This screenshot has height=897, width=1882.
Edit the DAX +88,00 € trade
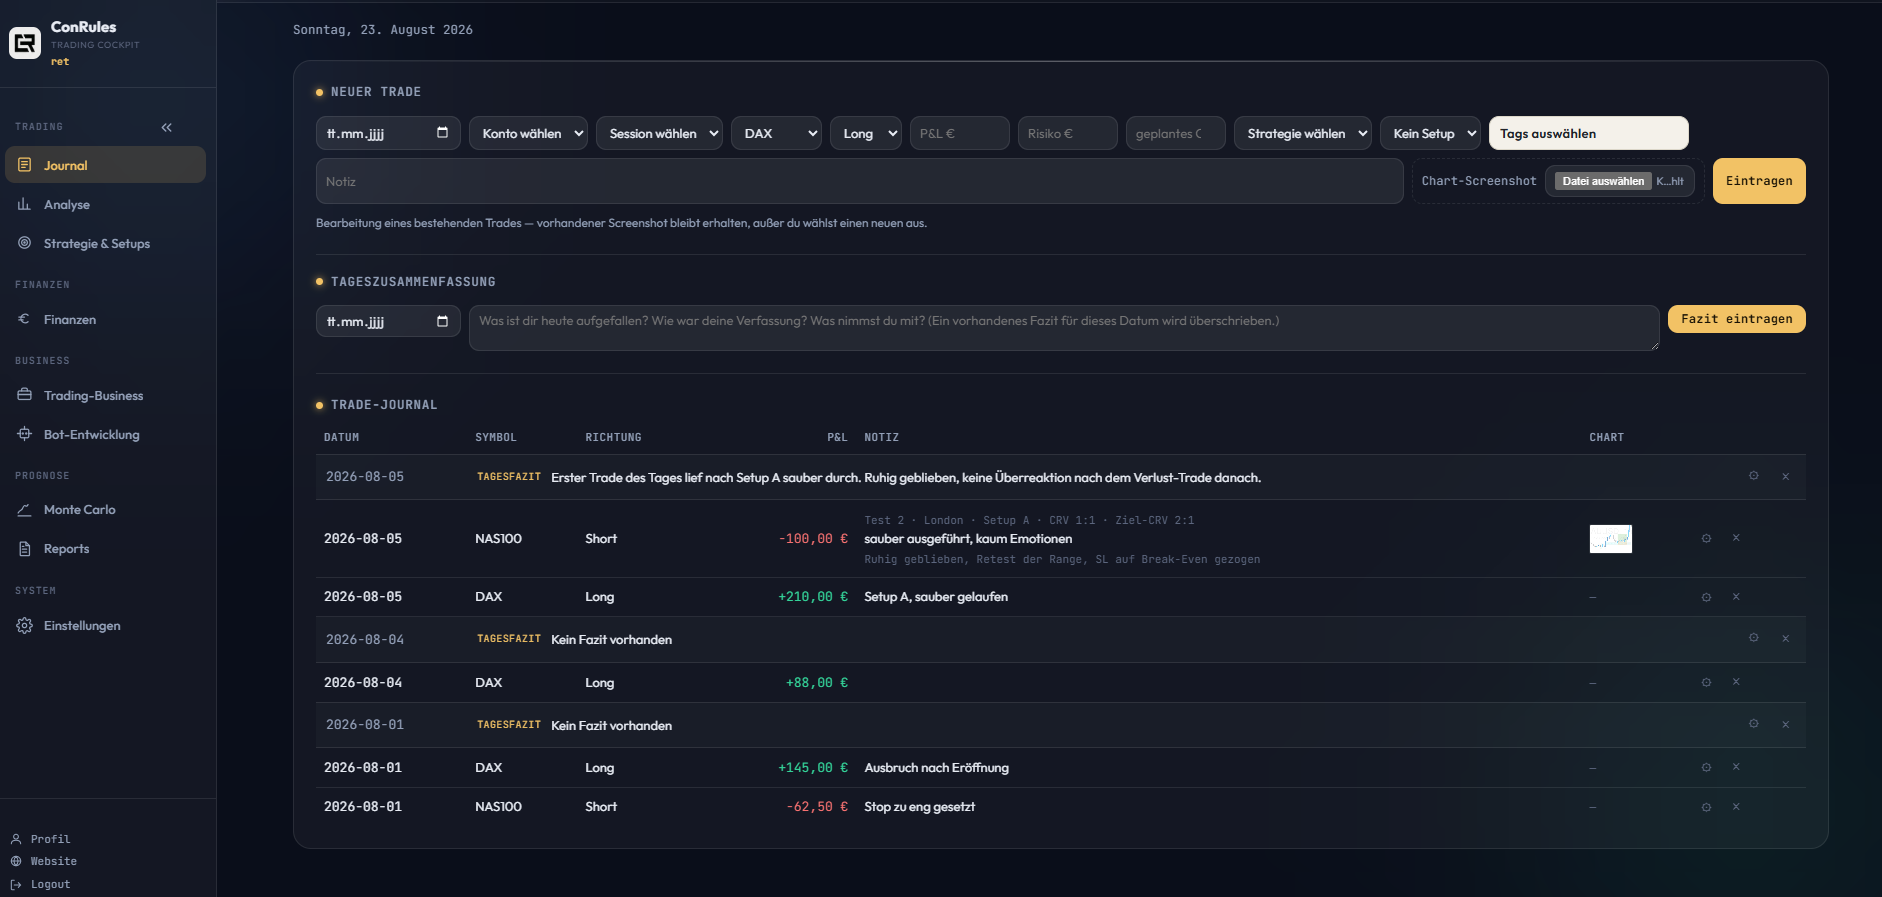point(1707,682)
